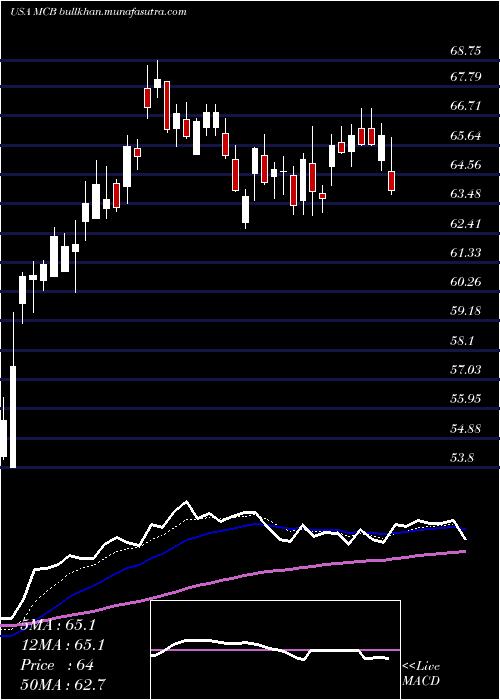Open the MACD inset chart panel
Screen dimensions: 500x700
click(275, 650)
